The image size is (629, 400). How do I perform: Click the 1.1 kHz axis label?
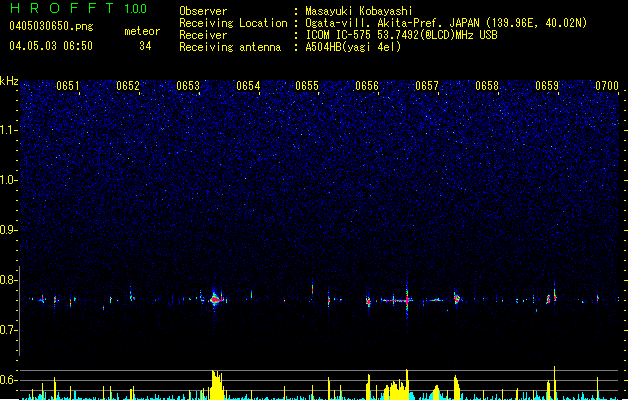tap(9, 130)
